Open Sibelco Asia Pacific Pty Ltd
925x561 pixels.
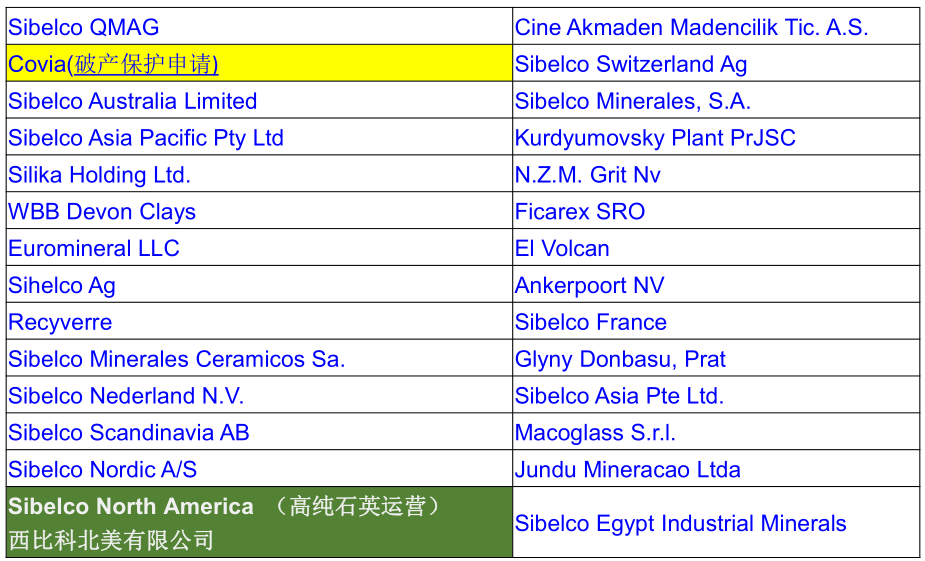click(x=146, y=138)
